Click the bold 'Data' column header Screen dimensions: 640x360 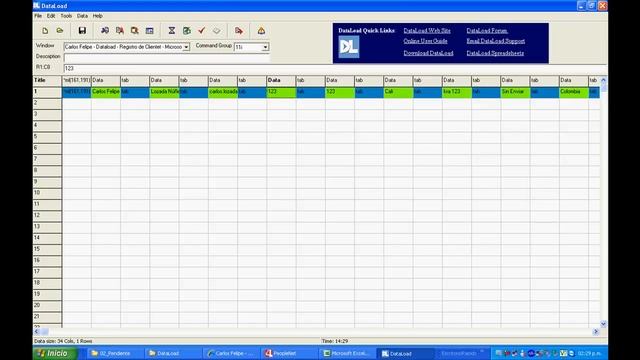pyautogui.click(x=281, y=80)
